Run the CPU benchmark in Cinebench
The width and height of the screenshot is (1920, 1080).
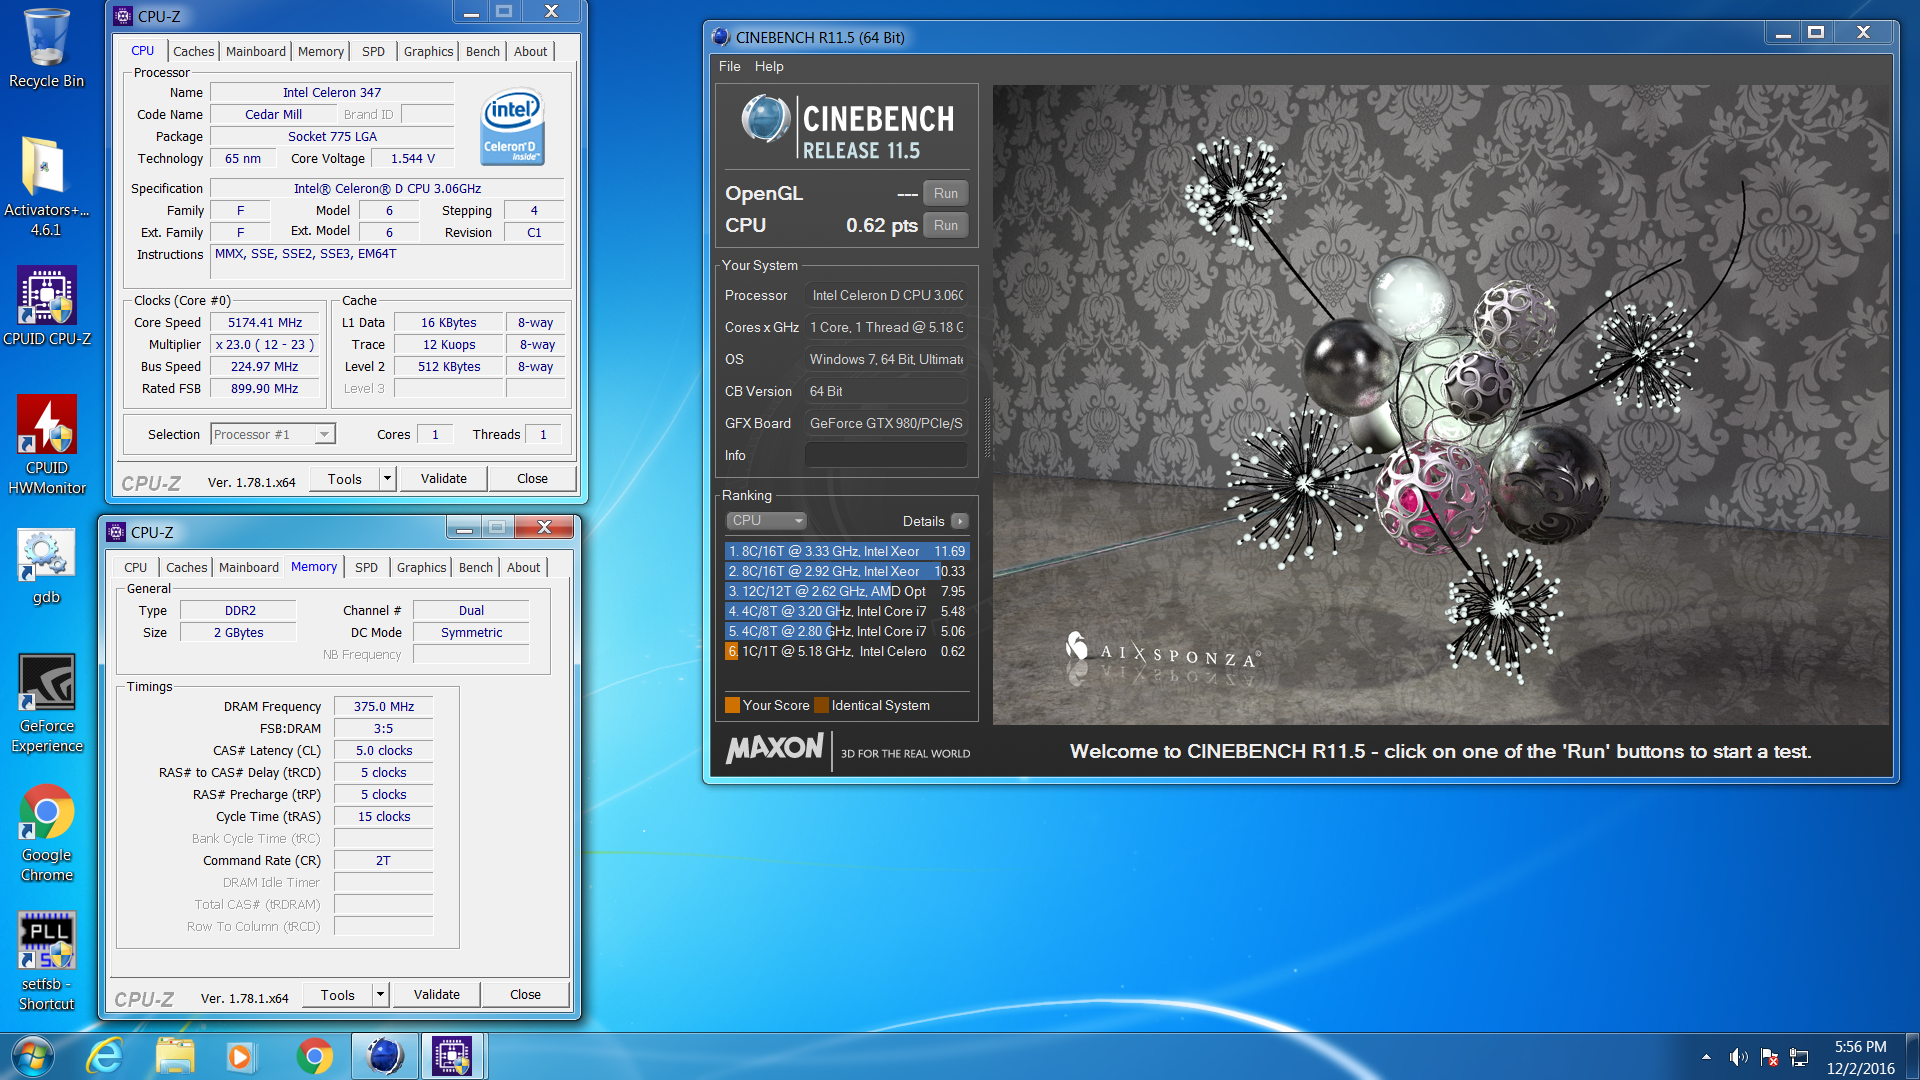coord(945,225)
